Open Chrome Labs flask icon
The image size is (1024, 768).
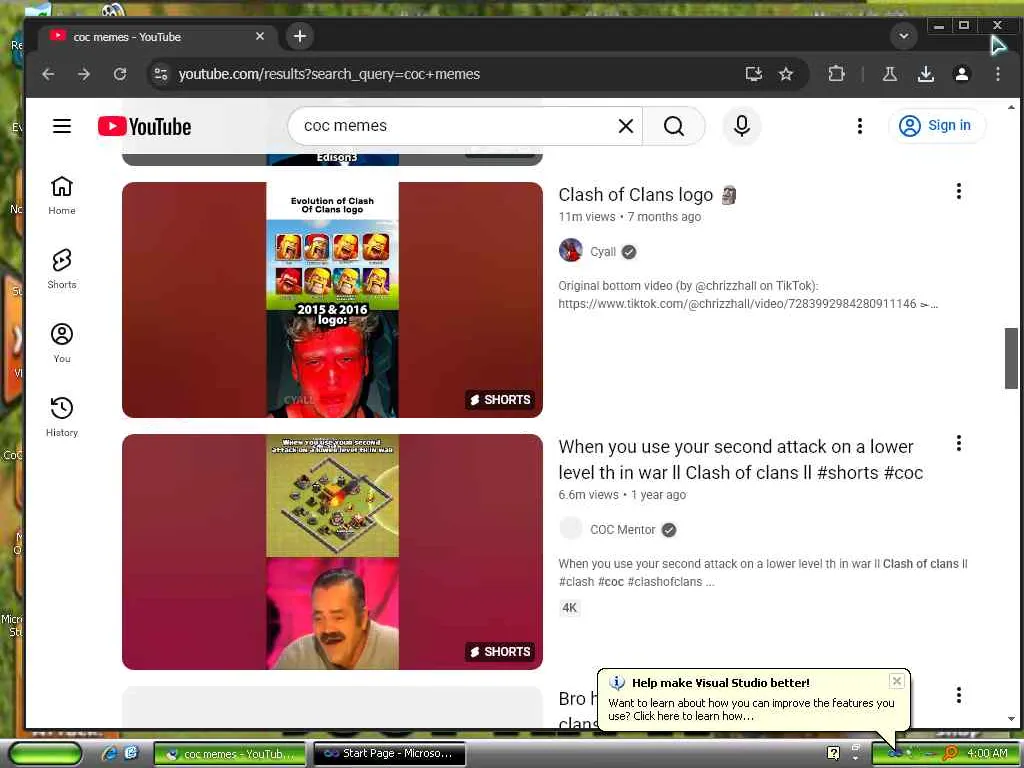tap(889, 74)
